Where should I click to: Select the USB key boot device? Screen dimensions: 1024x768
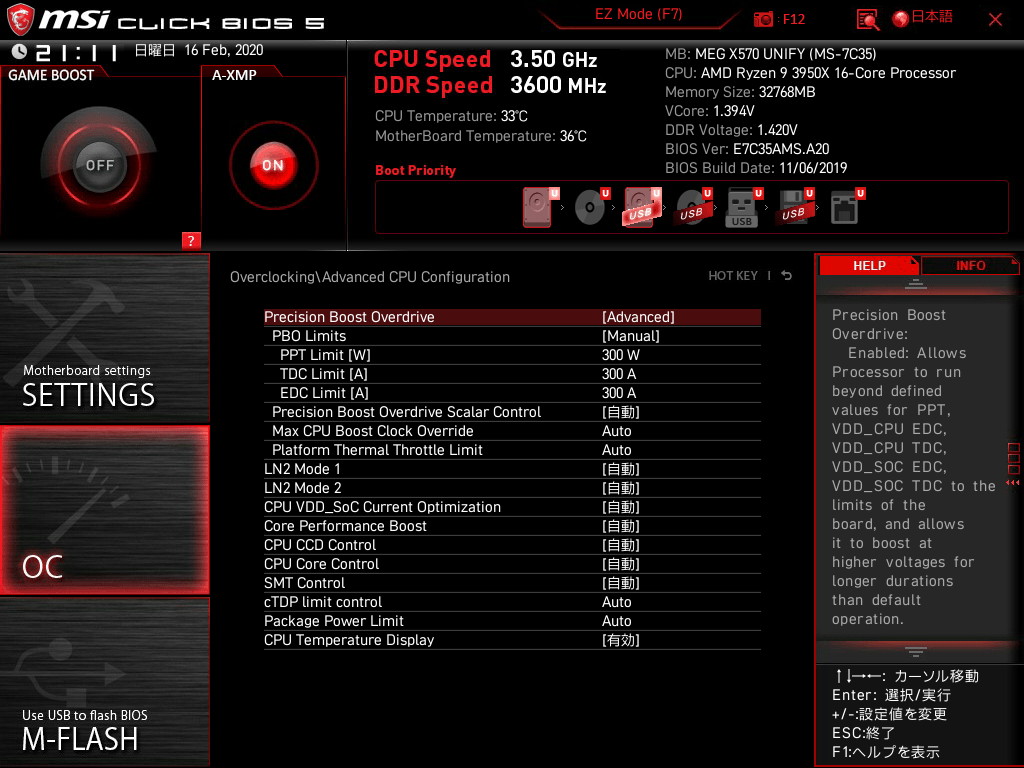[743, 207]
